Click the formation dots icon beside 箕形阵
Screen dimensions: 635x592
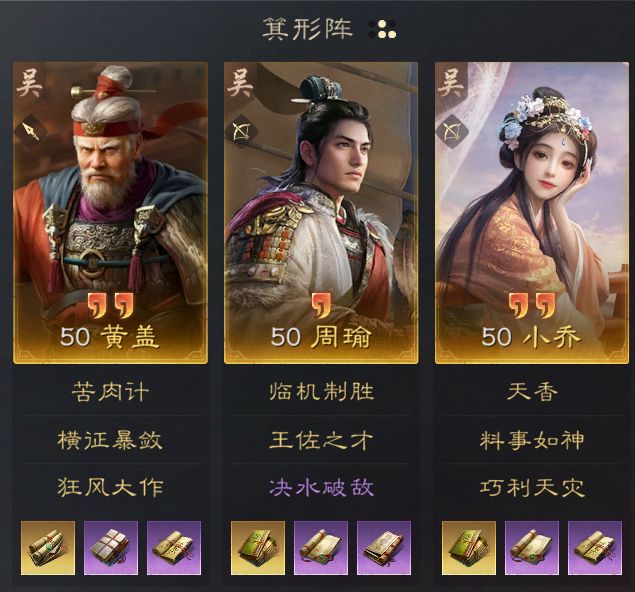[382, 30]
